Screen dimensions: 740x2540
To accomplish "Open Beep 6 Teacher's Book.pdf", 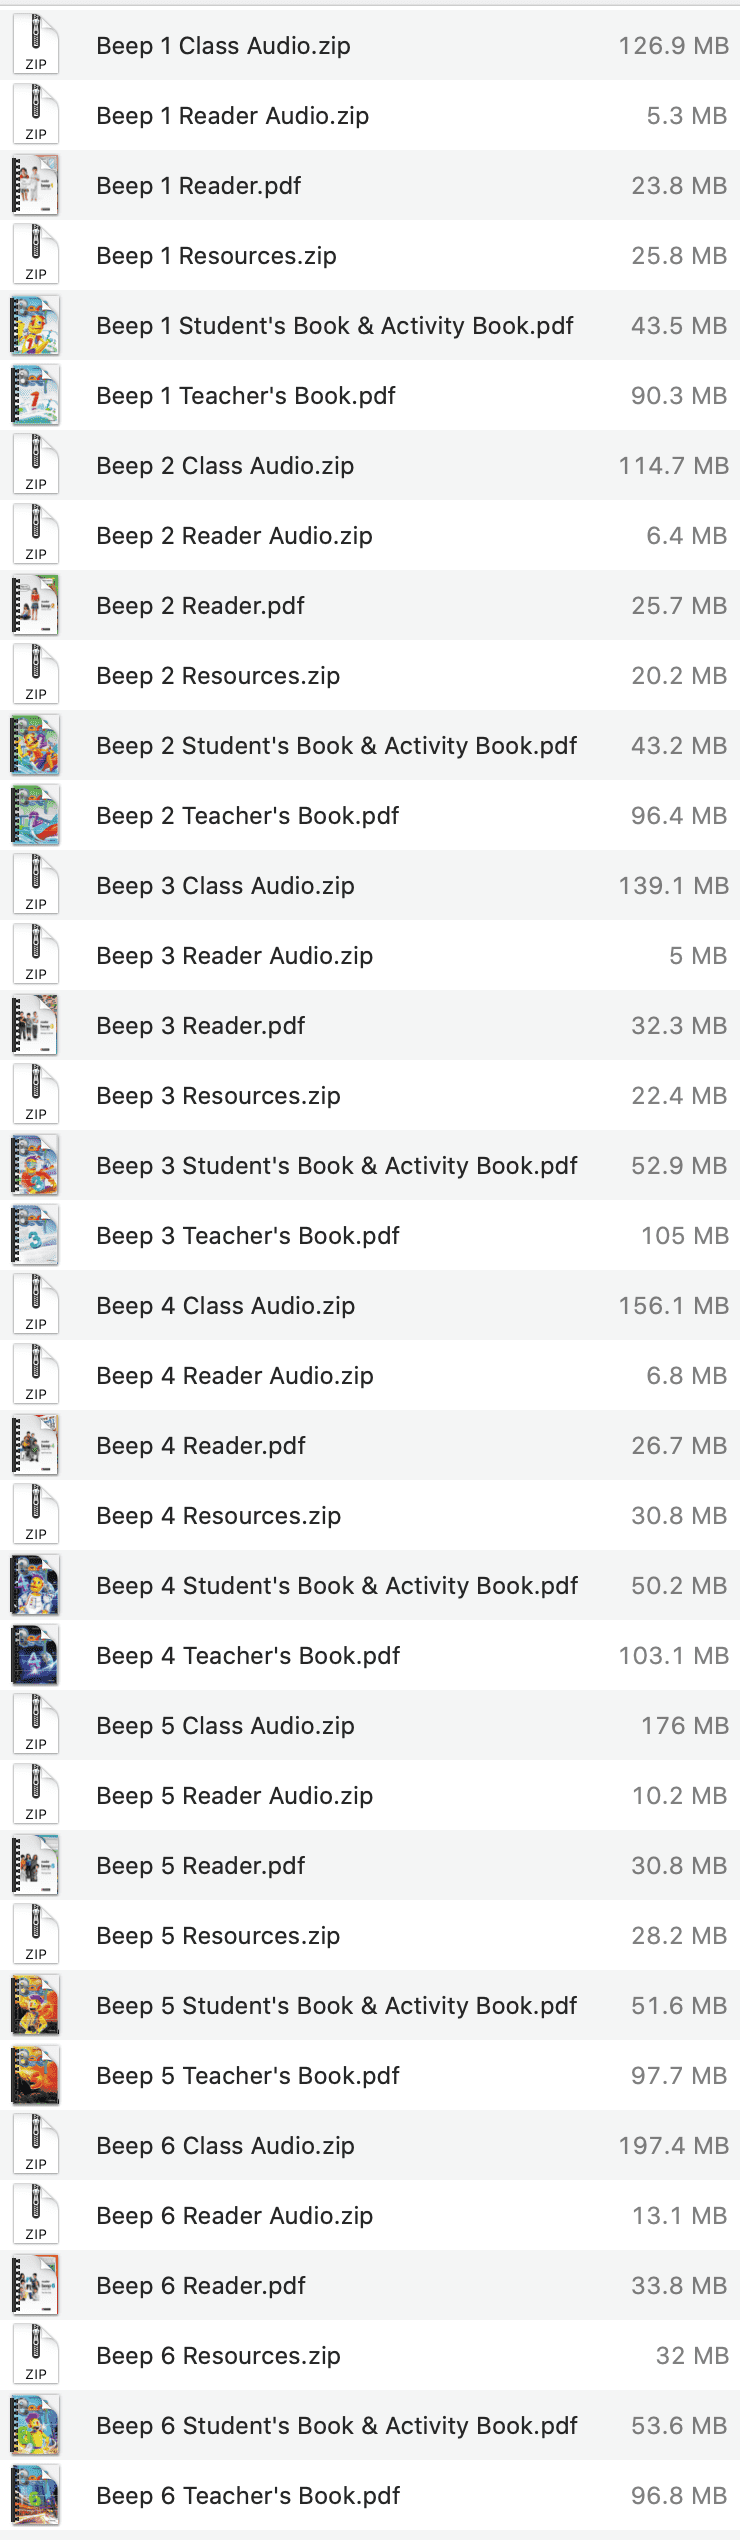I will point(248,2495).
